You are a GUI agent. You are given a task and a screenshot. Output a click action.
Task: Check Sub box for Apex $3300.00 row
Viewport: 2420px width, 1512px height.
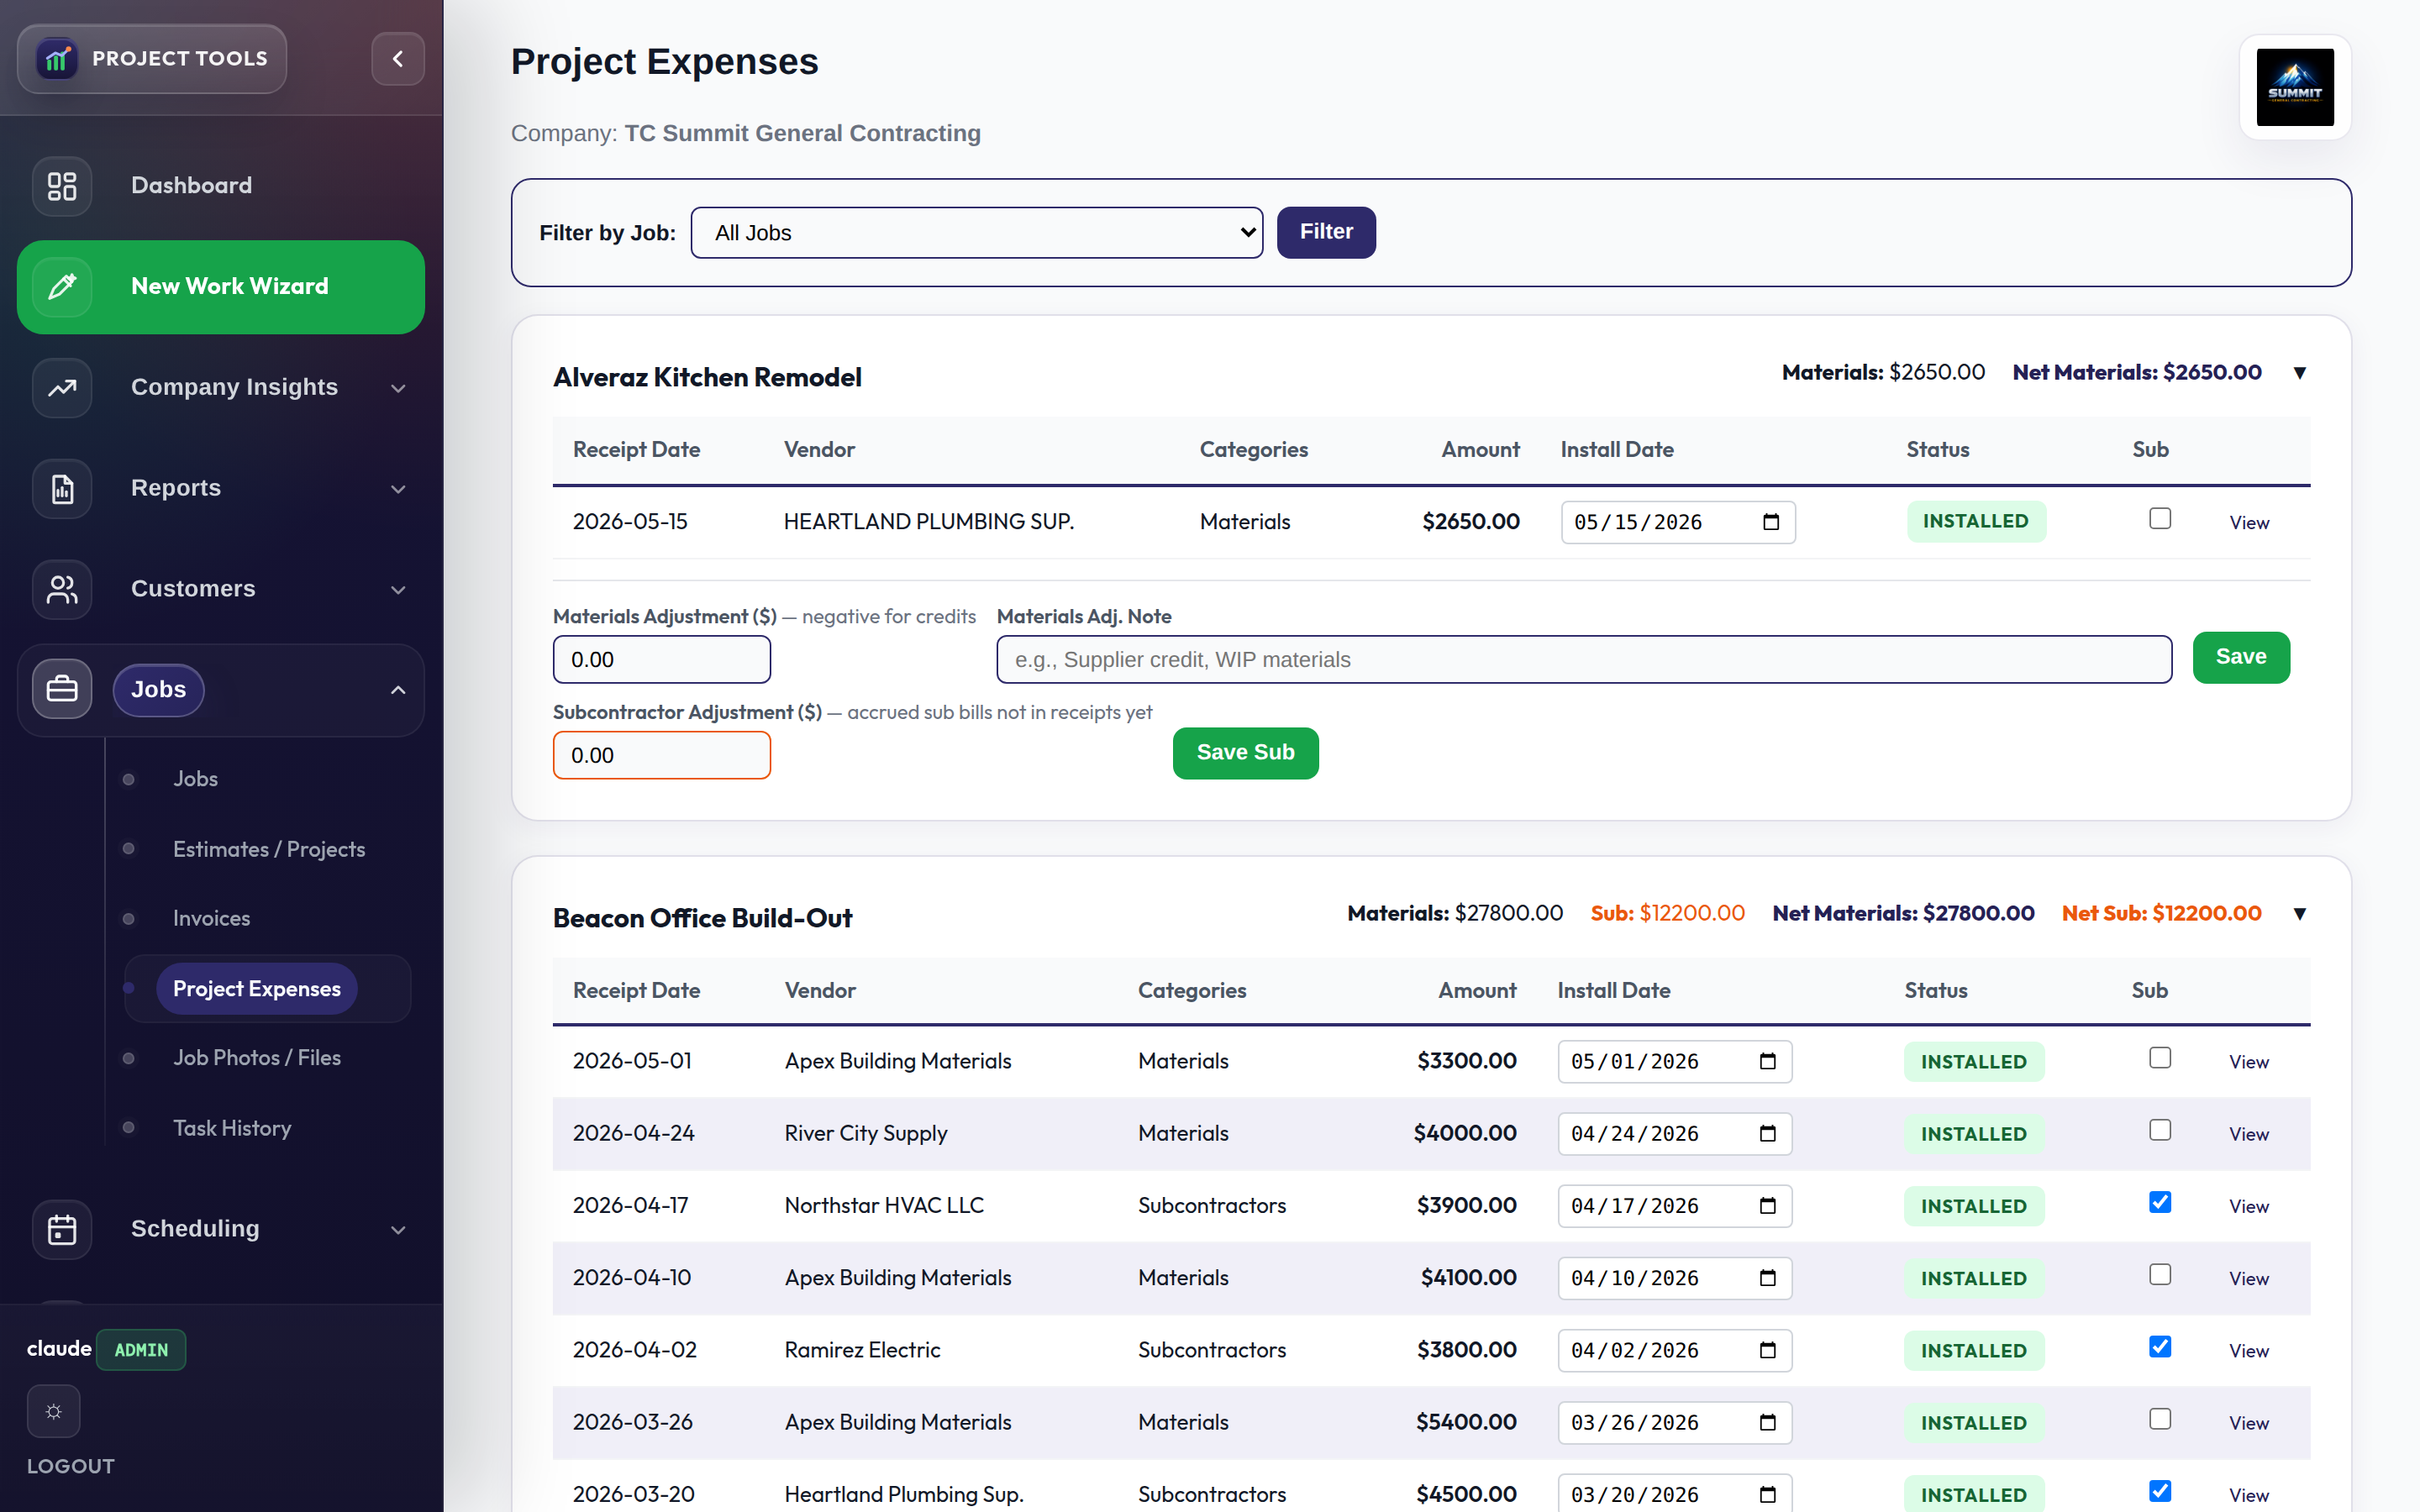click(x=2160, y=1058)
